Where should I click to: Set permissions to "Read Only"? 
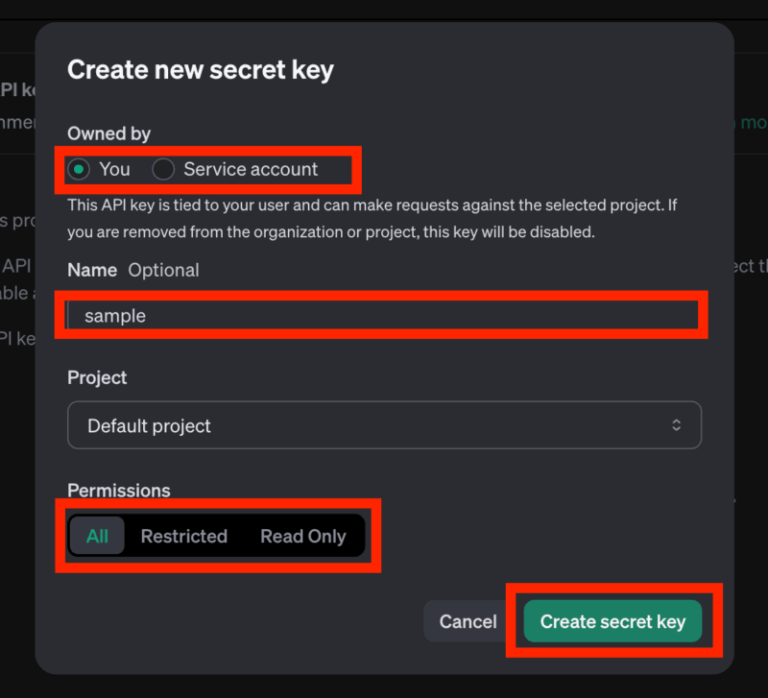(x=303, y=536)
